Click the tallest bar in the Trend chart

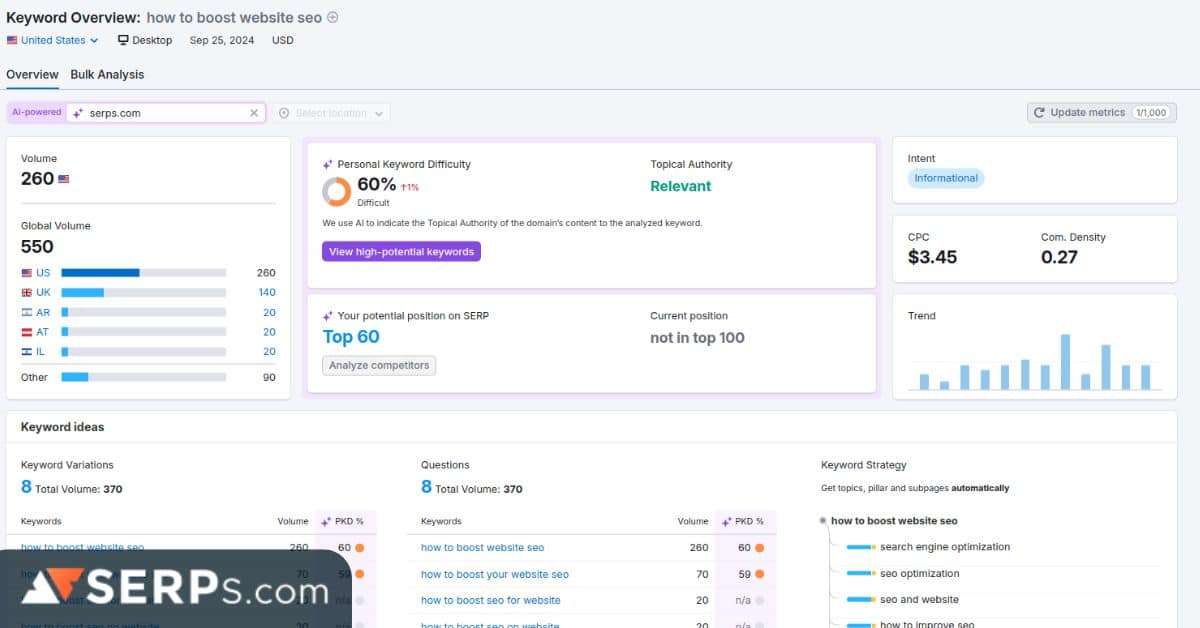click(x=1065, y=362)
